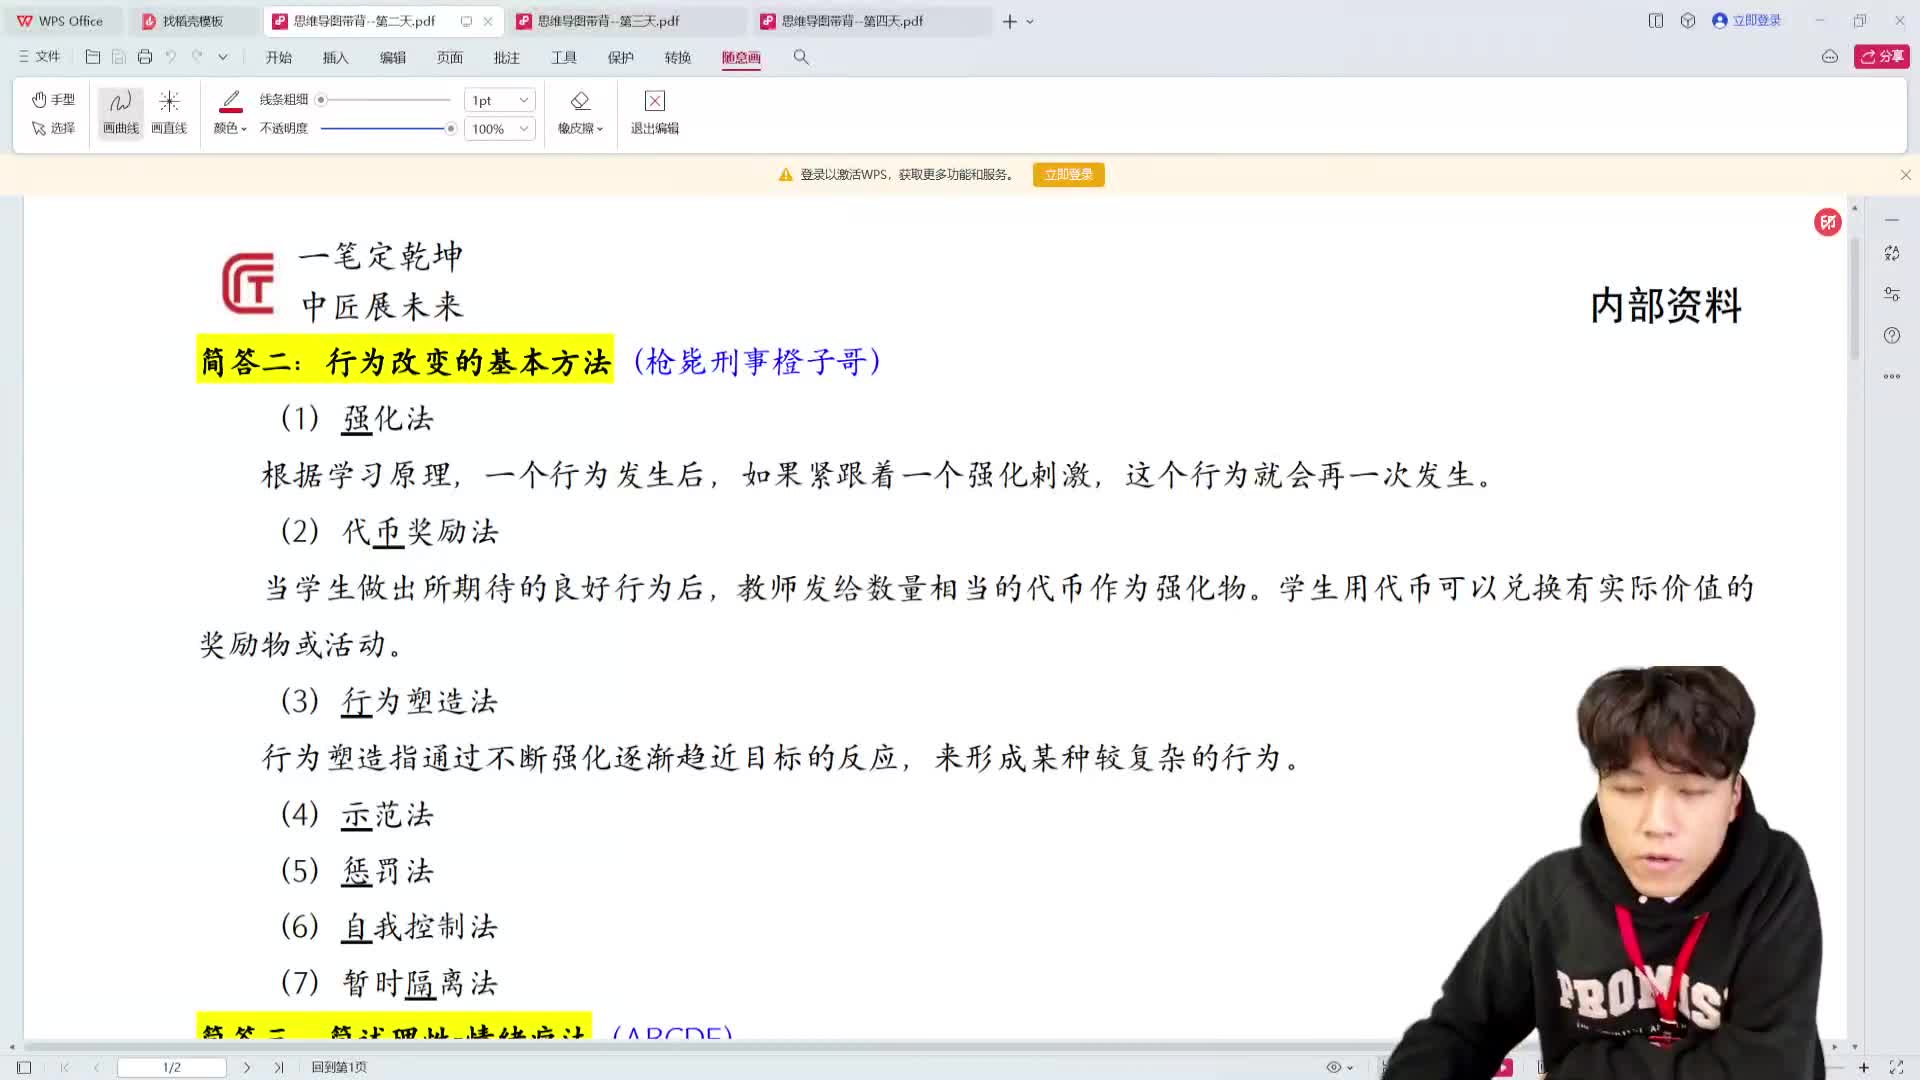Select the 手型 (hand) tool
The image size is (1920, 1080).
[x=53, y=99]
